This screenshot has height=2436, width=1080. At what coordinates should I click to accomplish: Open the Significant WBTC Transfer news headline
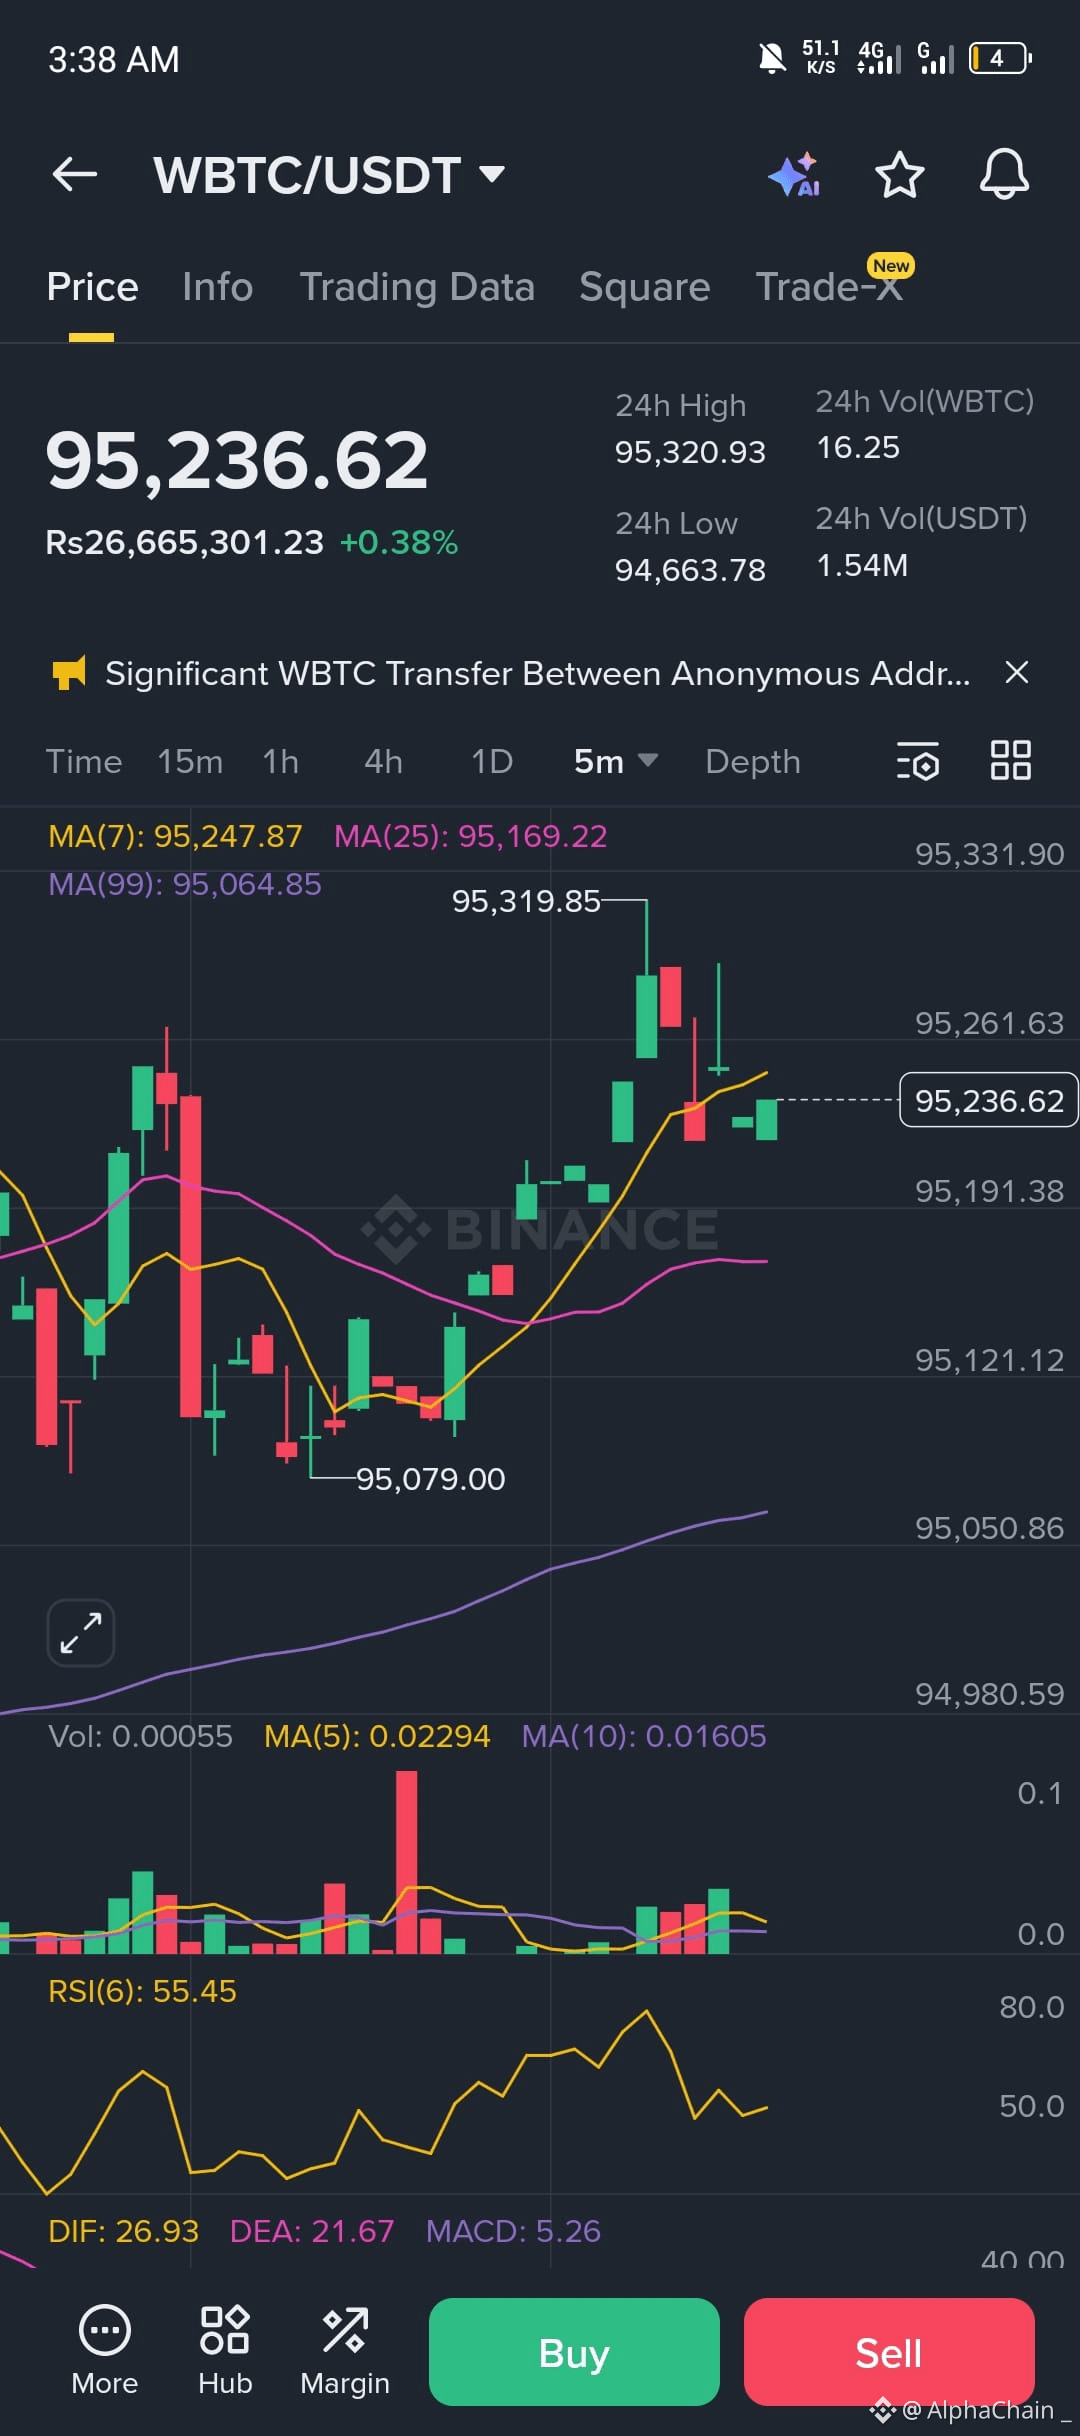(x=538, y=673)
